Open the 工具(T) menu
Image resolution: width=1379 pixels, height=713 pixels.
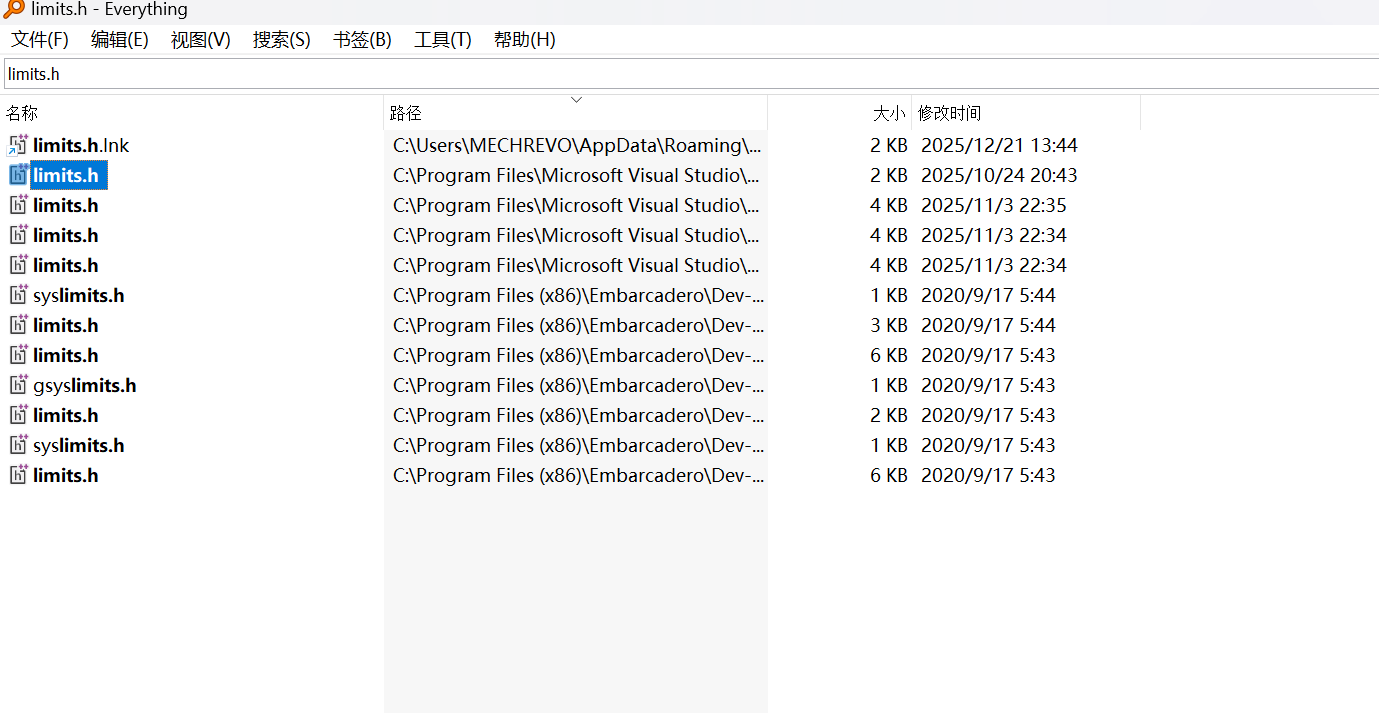point(443,40)
